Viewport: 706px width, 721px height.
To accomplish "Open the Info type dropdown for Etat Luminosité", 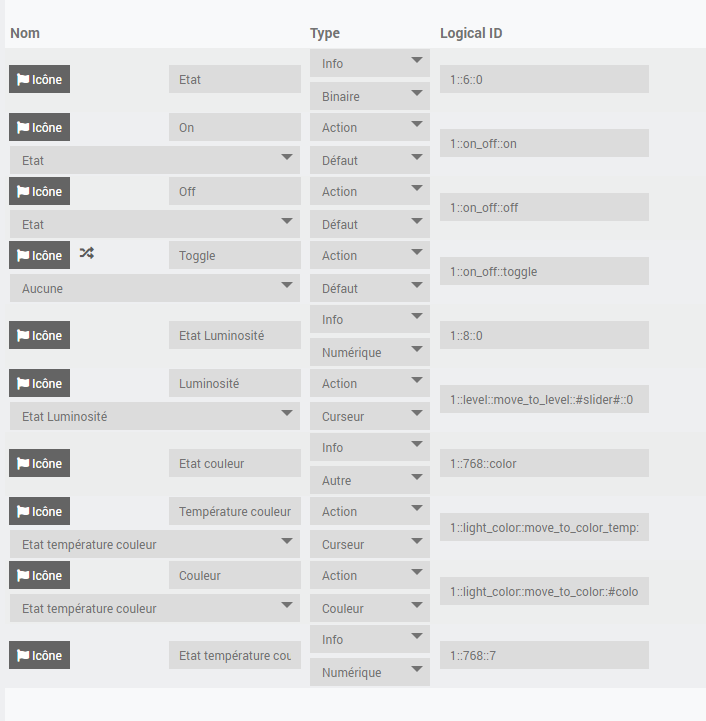I will click(370, 319).
